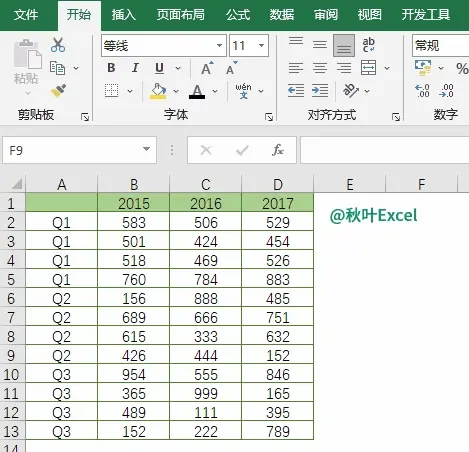Click accounting number format icon
Image resolution: width=469 pixels, height=452 pixels.
(423, 68)
